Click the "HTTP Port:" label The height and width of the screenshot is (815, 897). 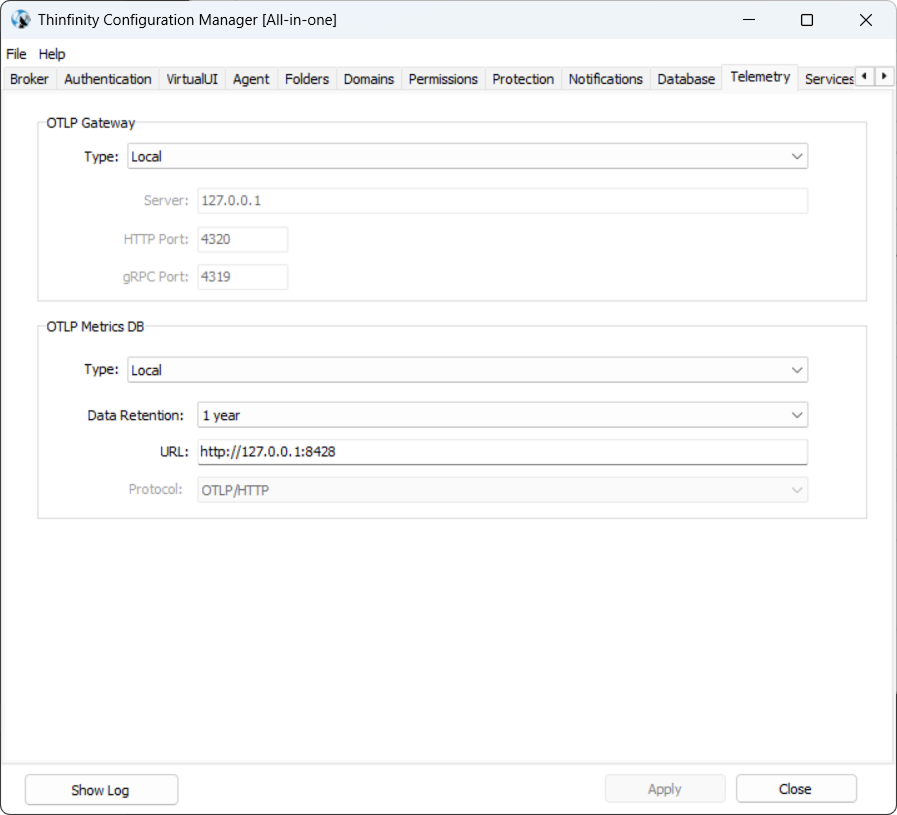coord(156,239)
